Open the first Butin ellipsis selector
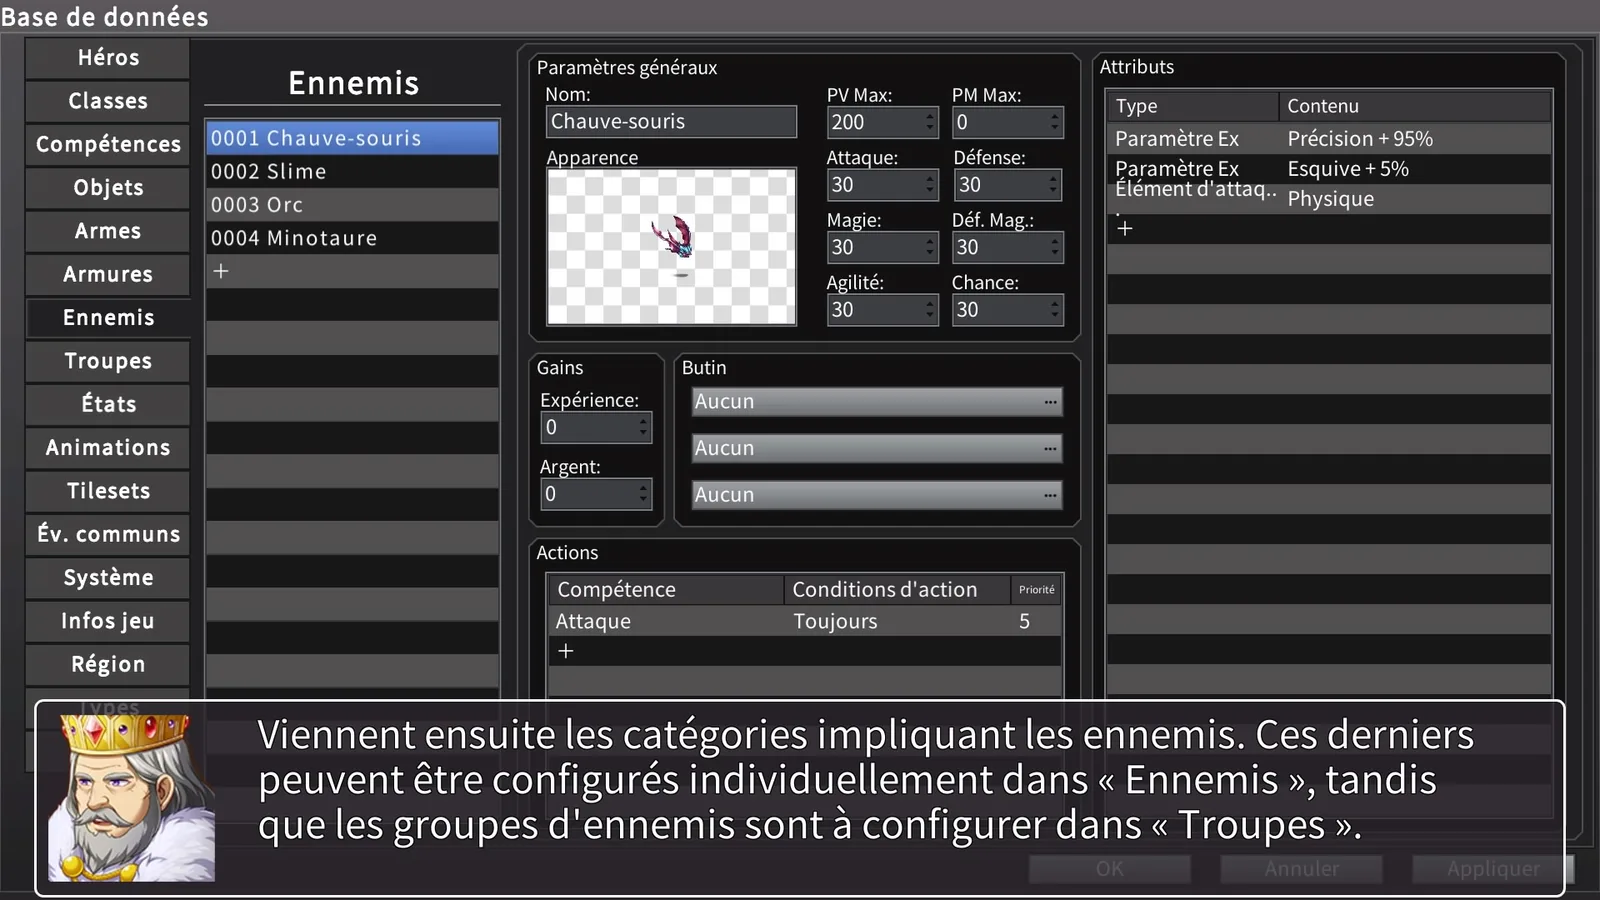 point(1050,402)
